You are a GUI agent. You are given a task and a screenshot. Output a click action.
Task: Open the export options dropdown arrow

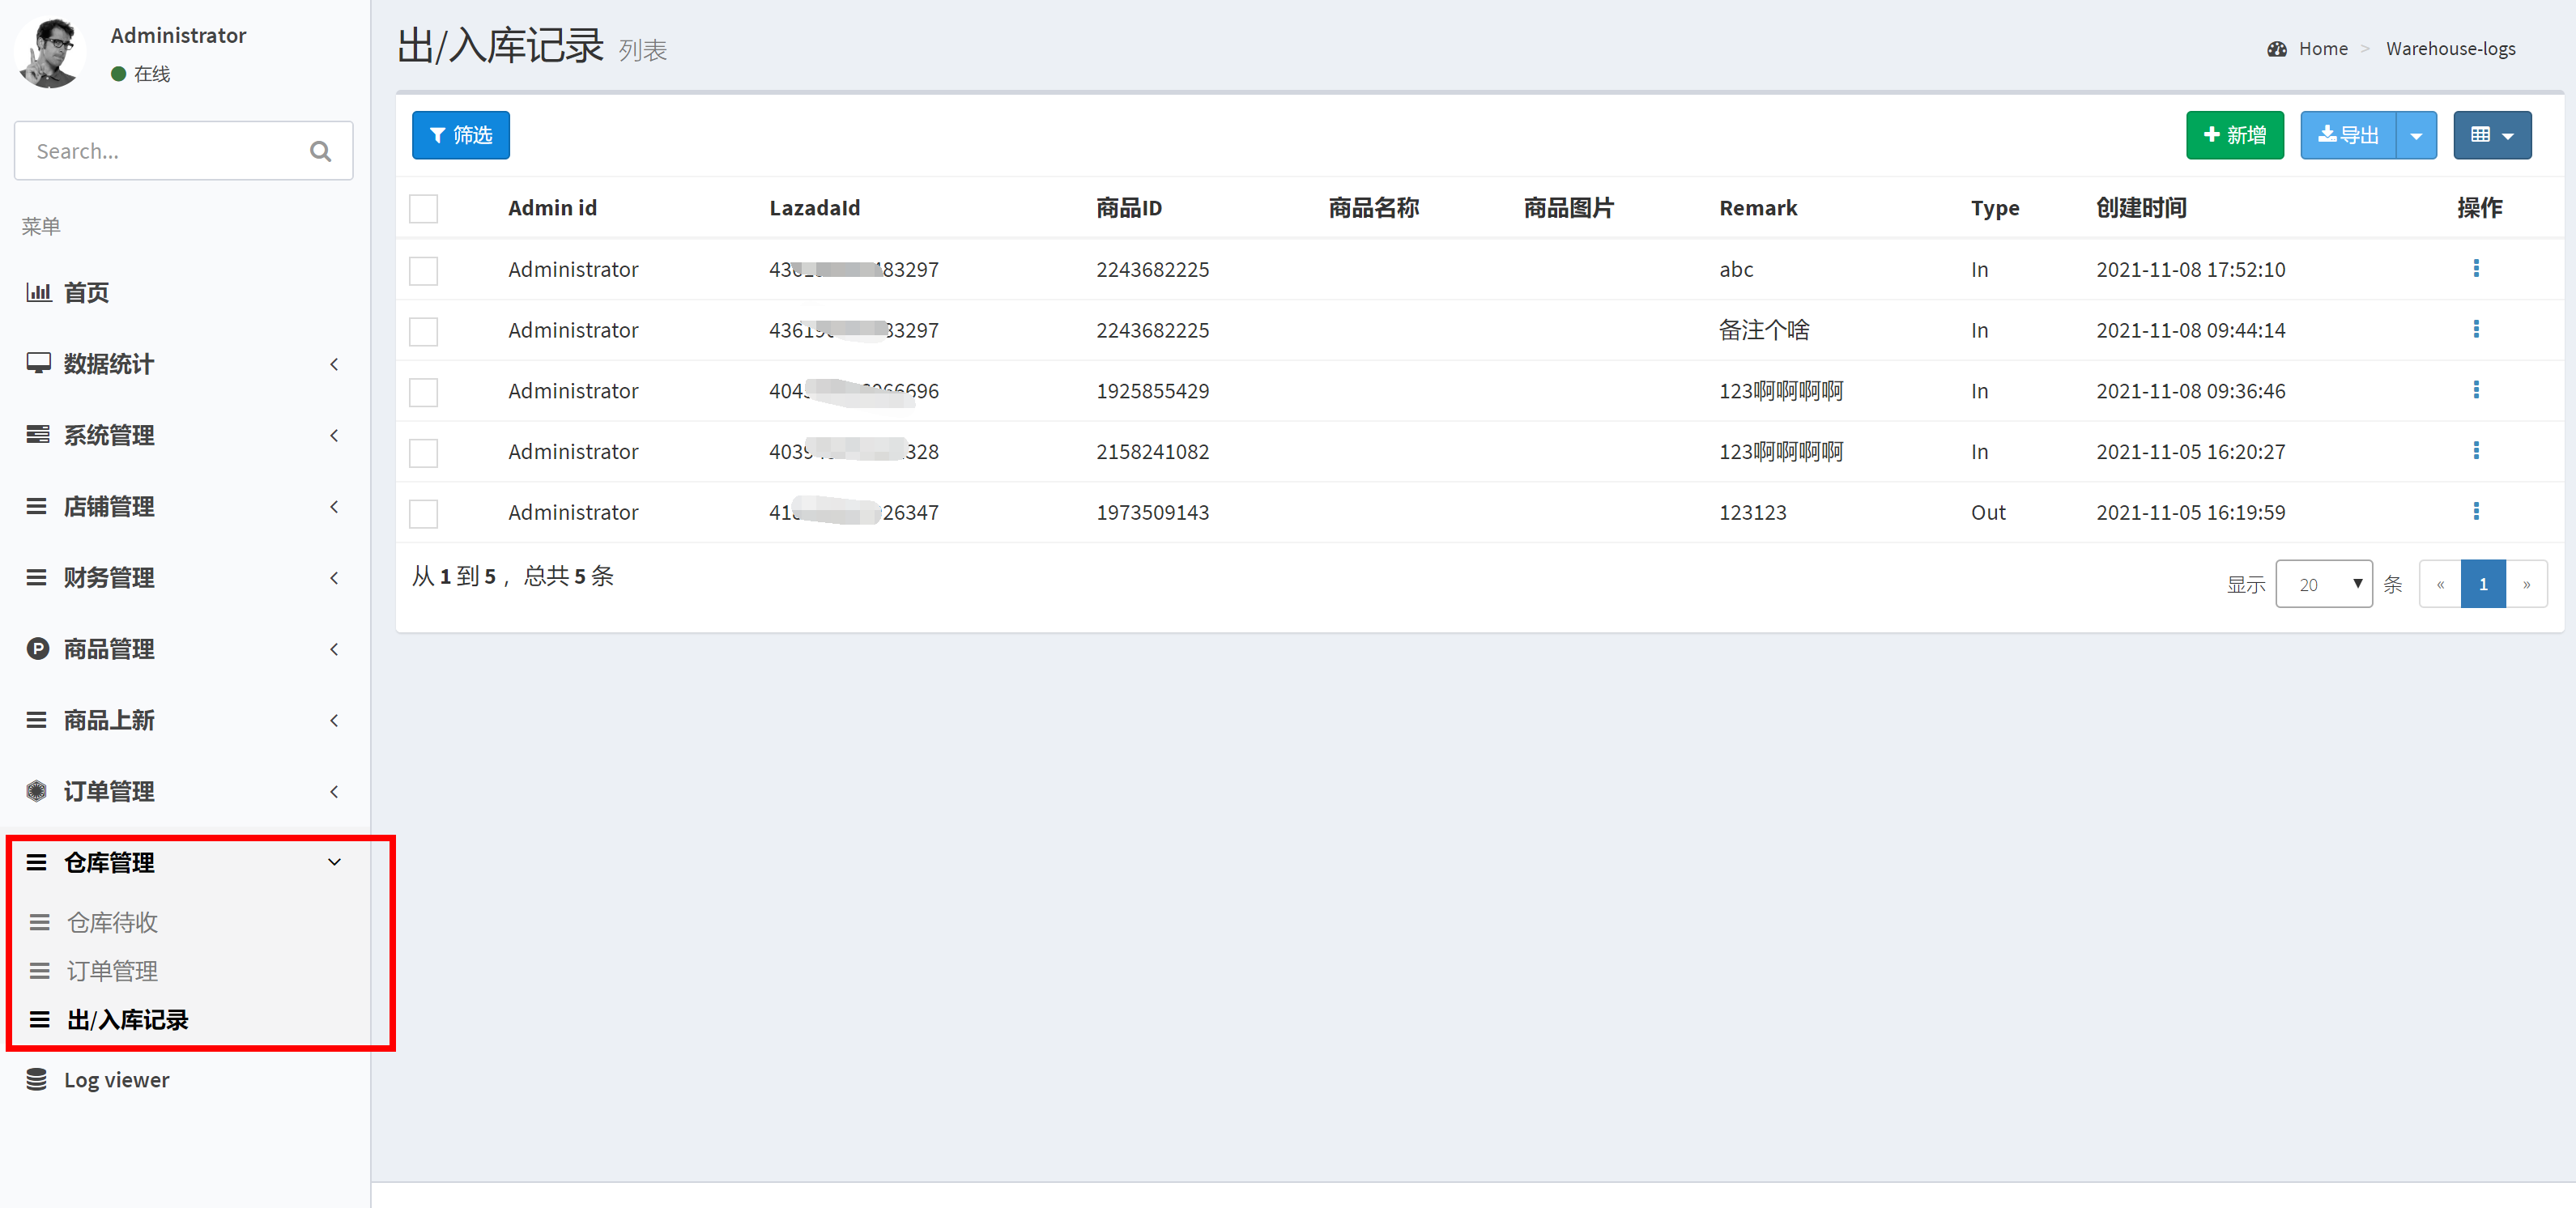(2416, 136)
